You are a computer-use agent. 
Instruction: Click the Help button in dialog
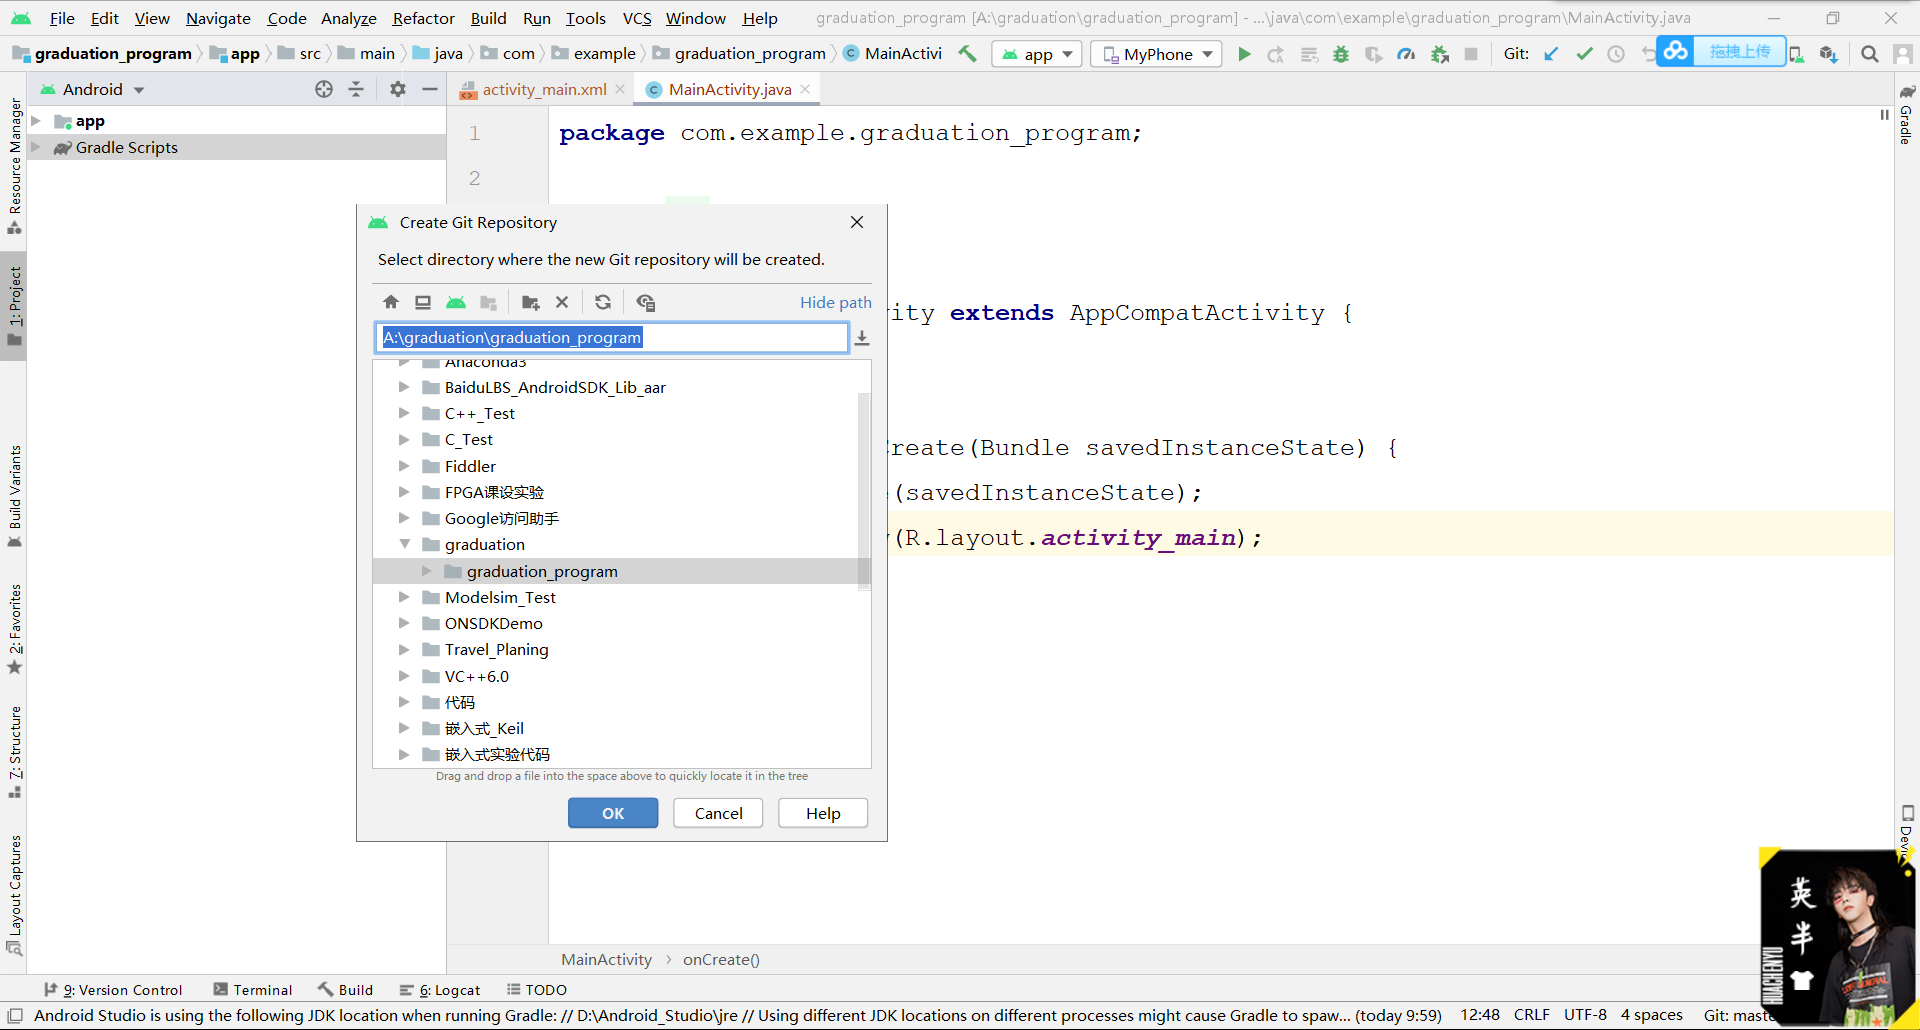pyautogui.click(x=823, y=813)
